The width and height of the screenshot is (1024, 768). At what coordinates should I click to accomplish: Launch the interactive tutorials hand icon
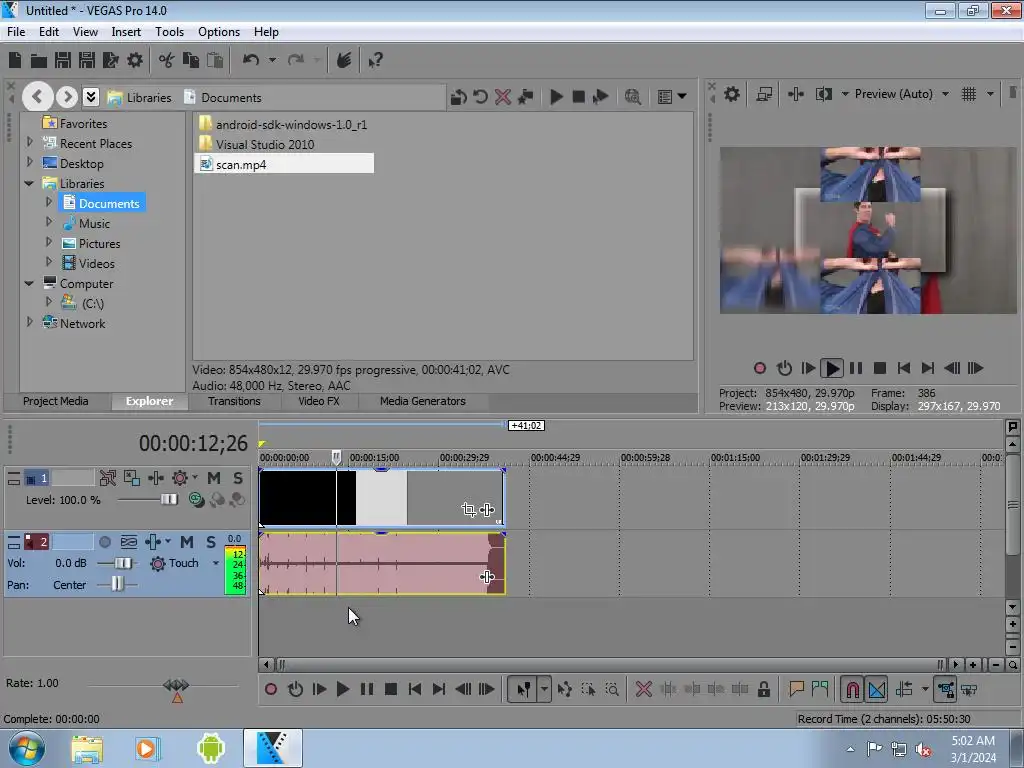344,61
